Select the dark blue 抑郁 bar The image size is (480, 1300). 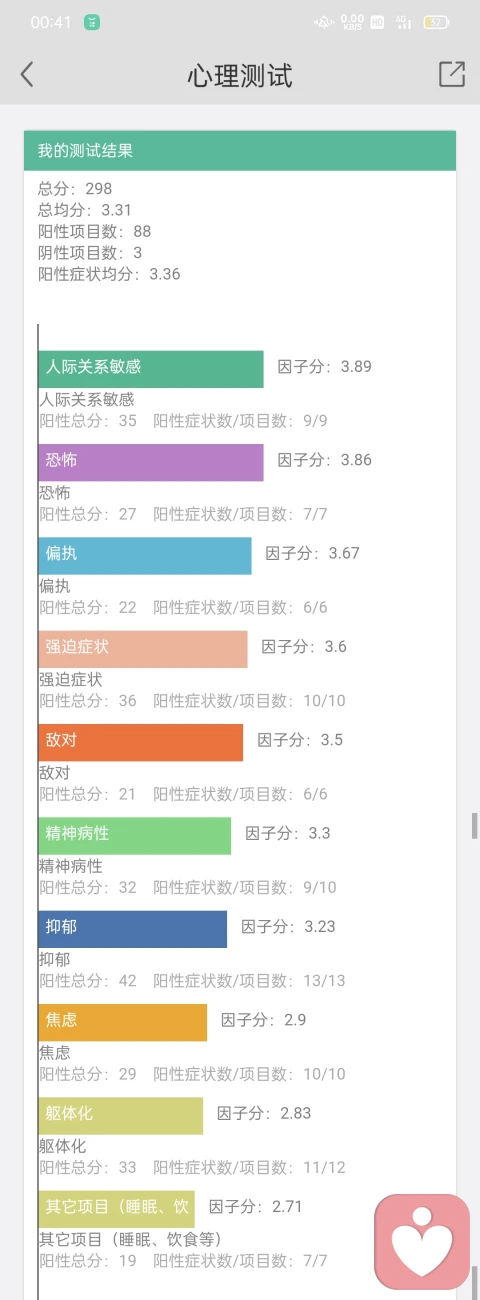point(133,929)
